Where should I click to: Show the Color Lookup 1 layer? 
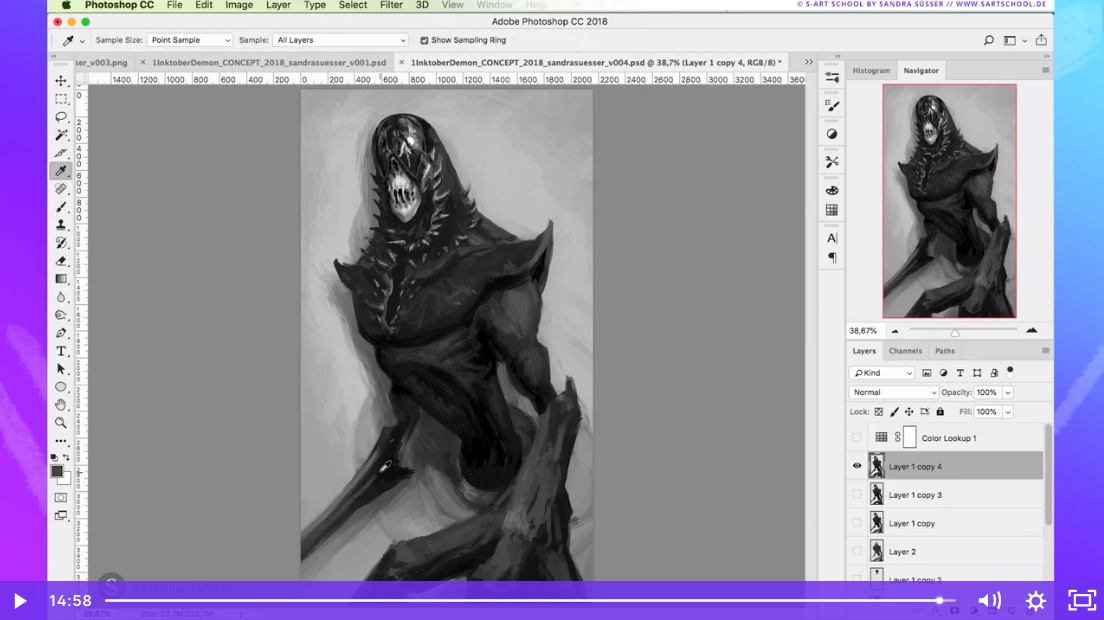tap(857, 438)
